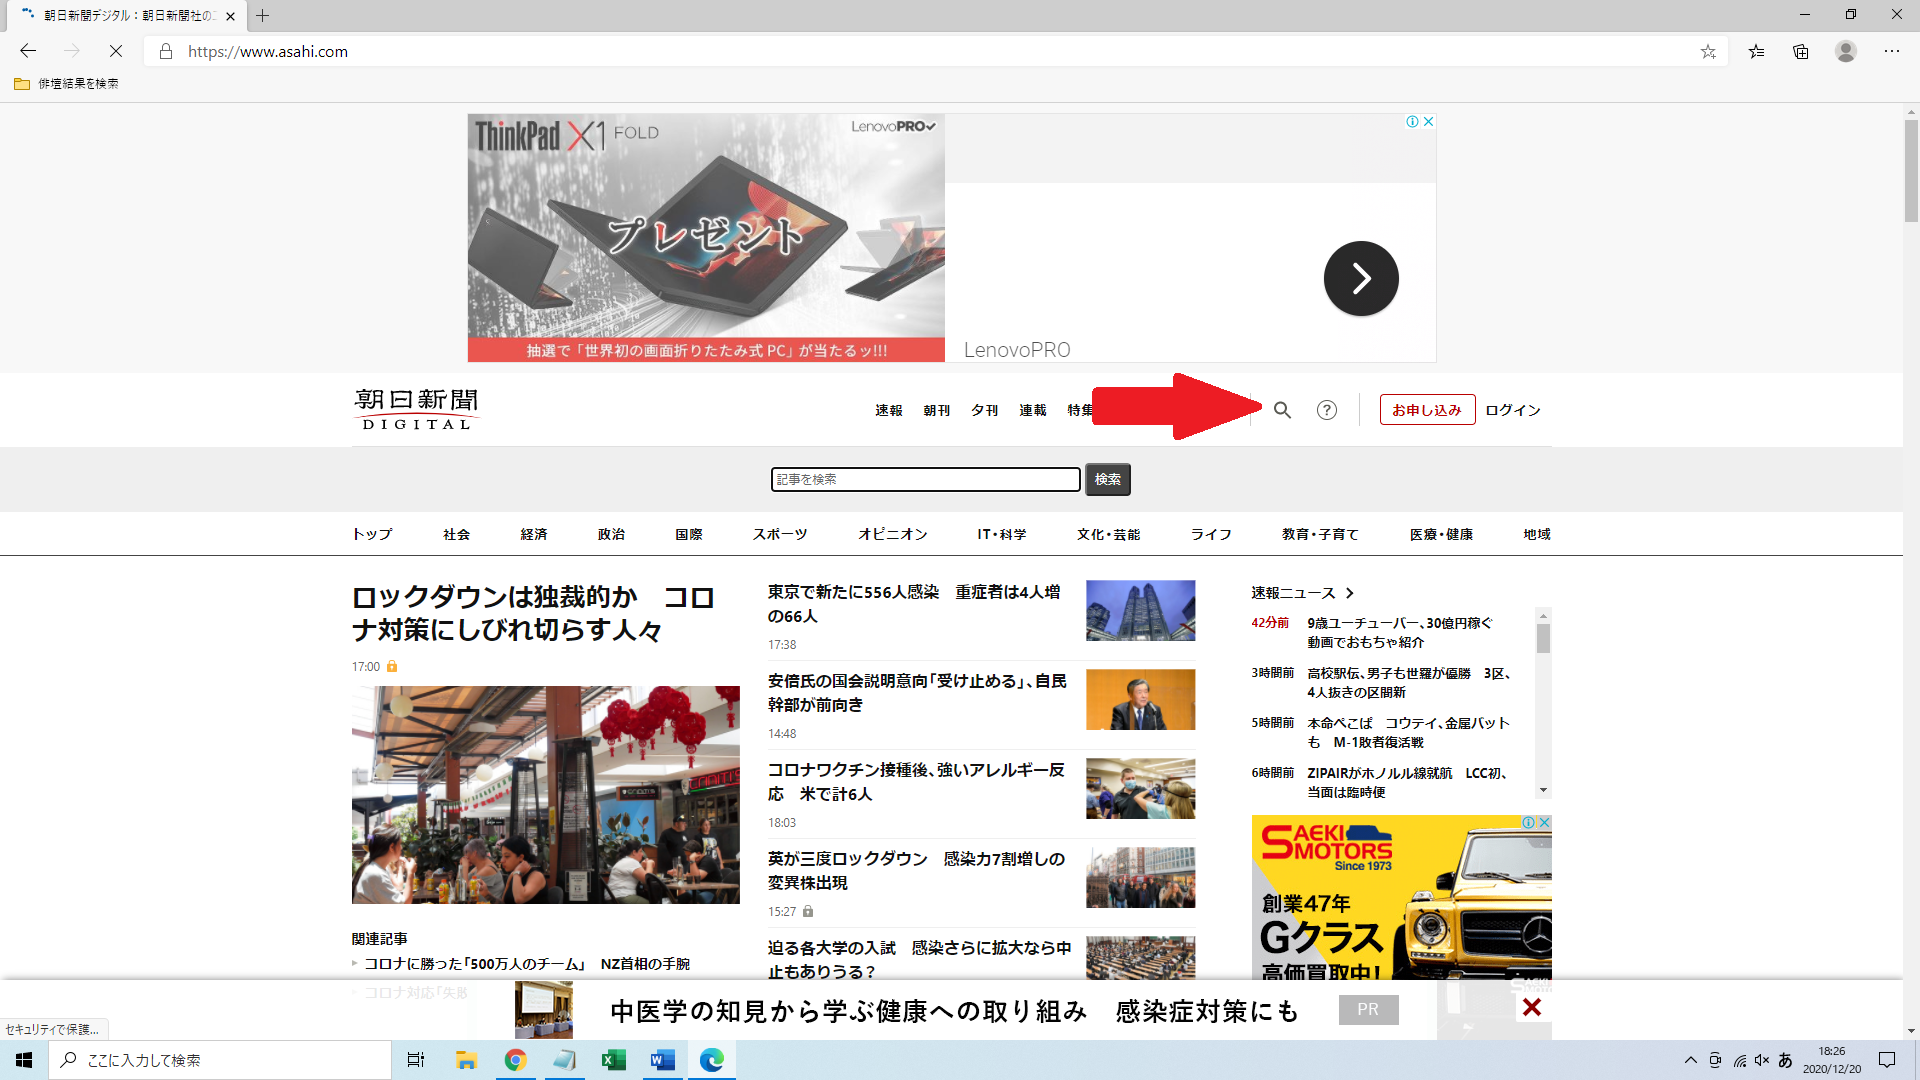
Task: Open Google Chrome from the taskbar
Action: 515,1060
